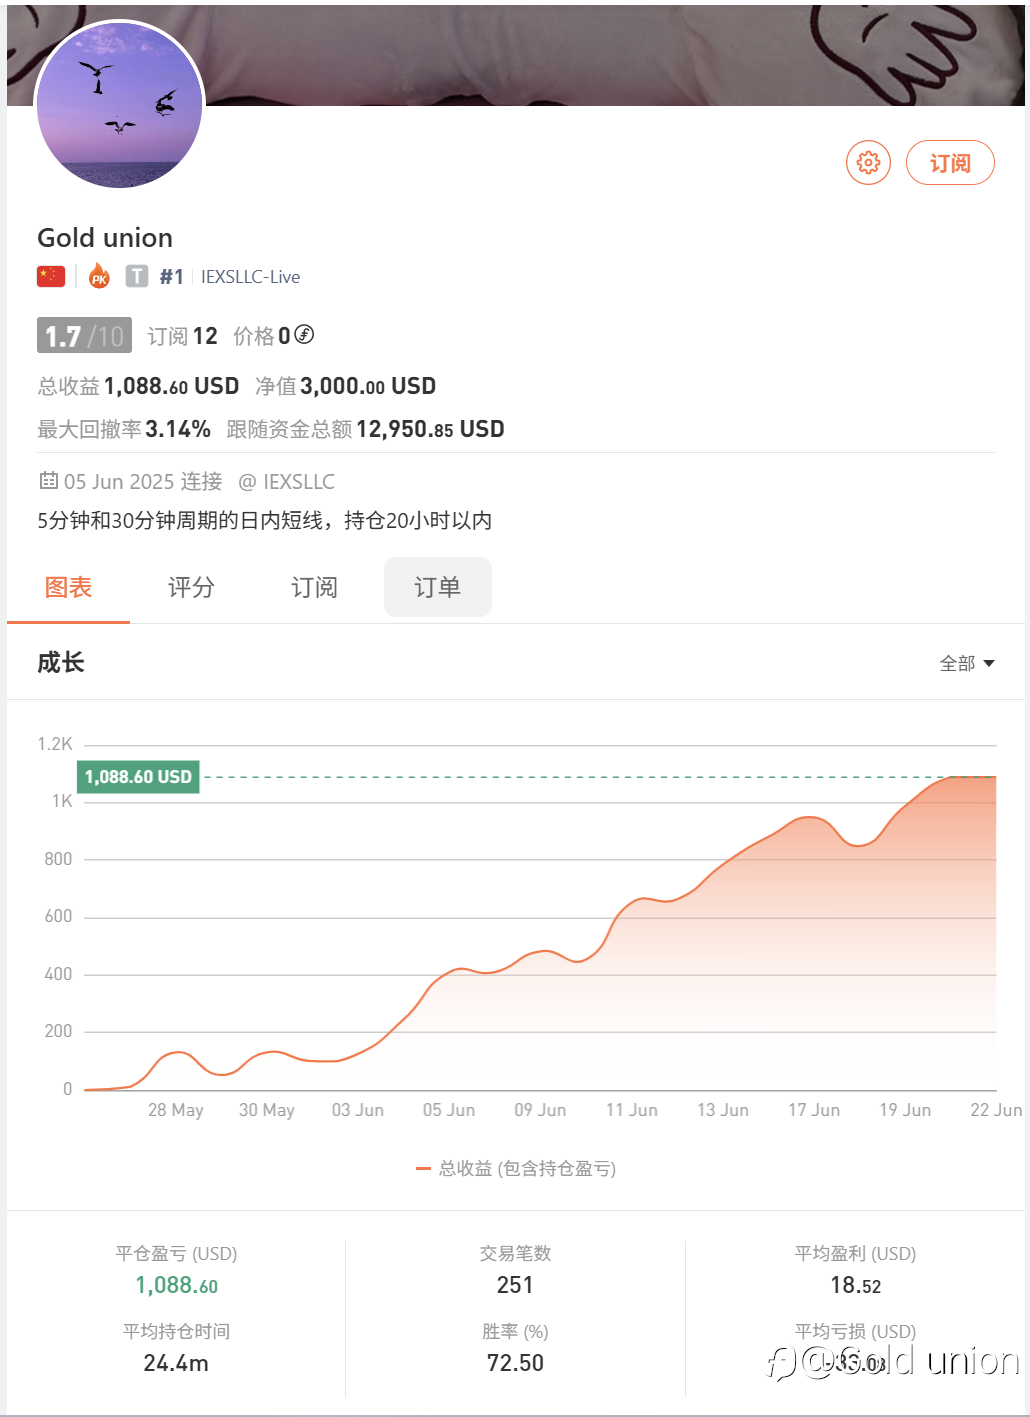Click the calendar icon before 05 Jun 2025
This screenshot has height=1417, width=1030.
click(48, 481)
